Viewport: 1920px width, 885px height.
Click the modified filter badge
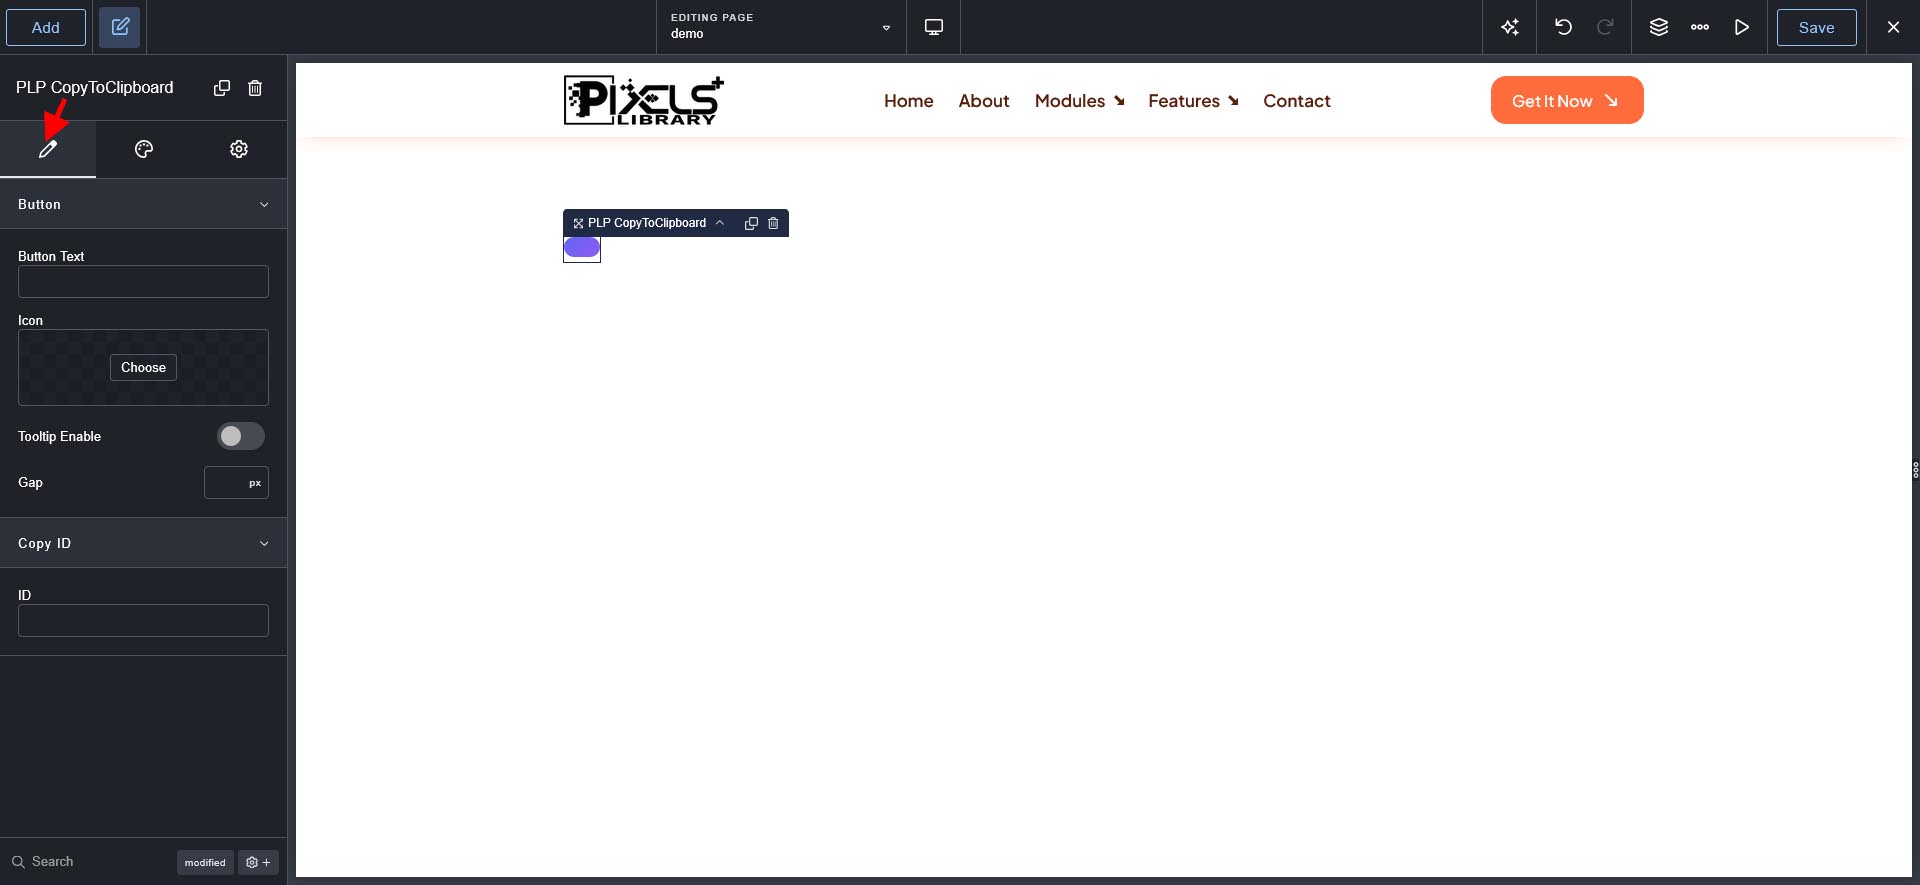click(205, 862)
